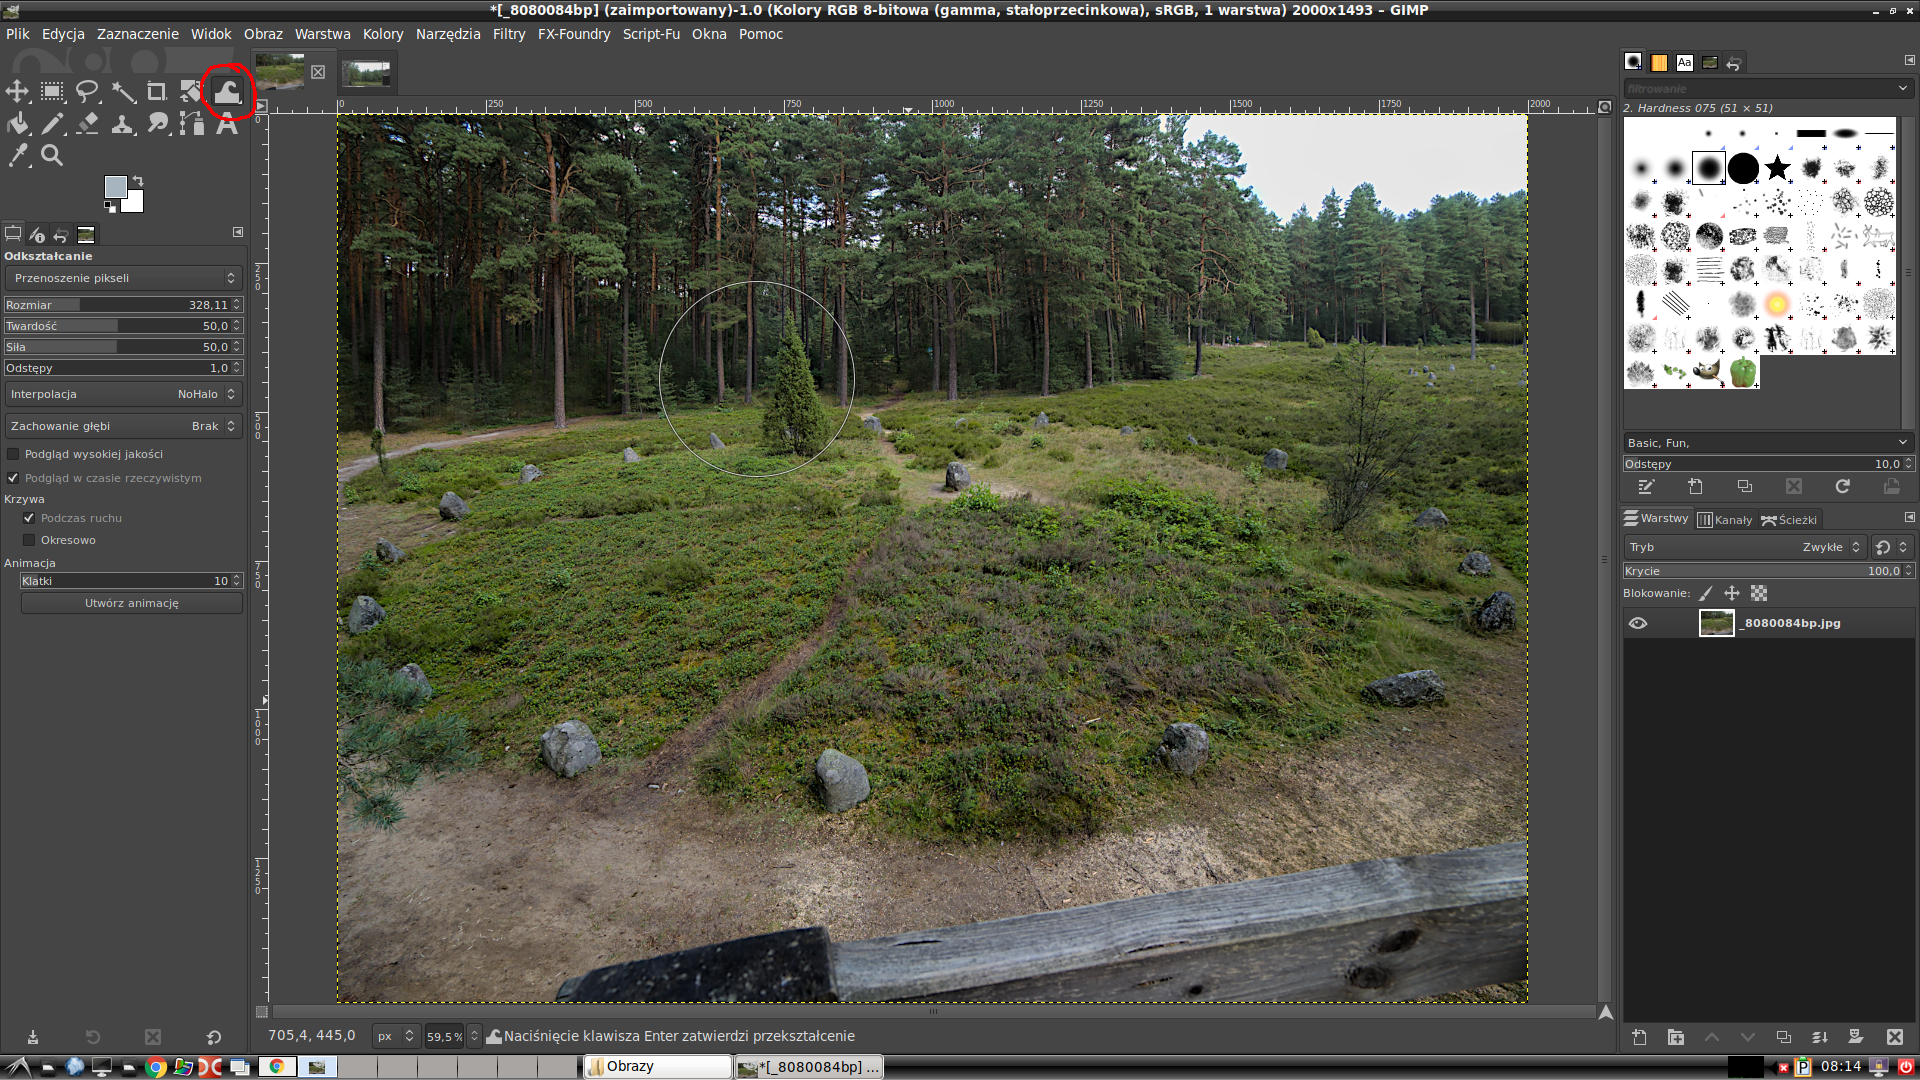Select the Unified Transform tool
1920x1080 pixels.
[x=191, y=92]
